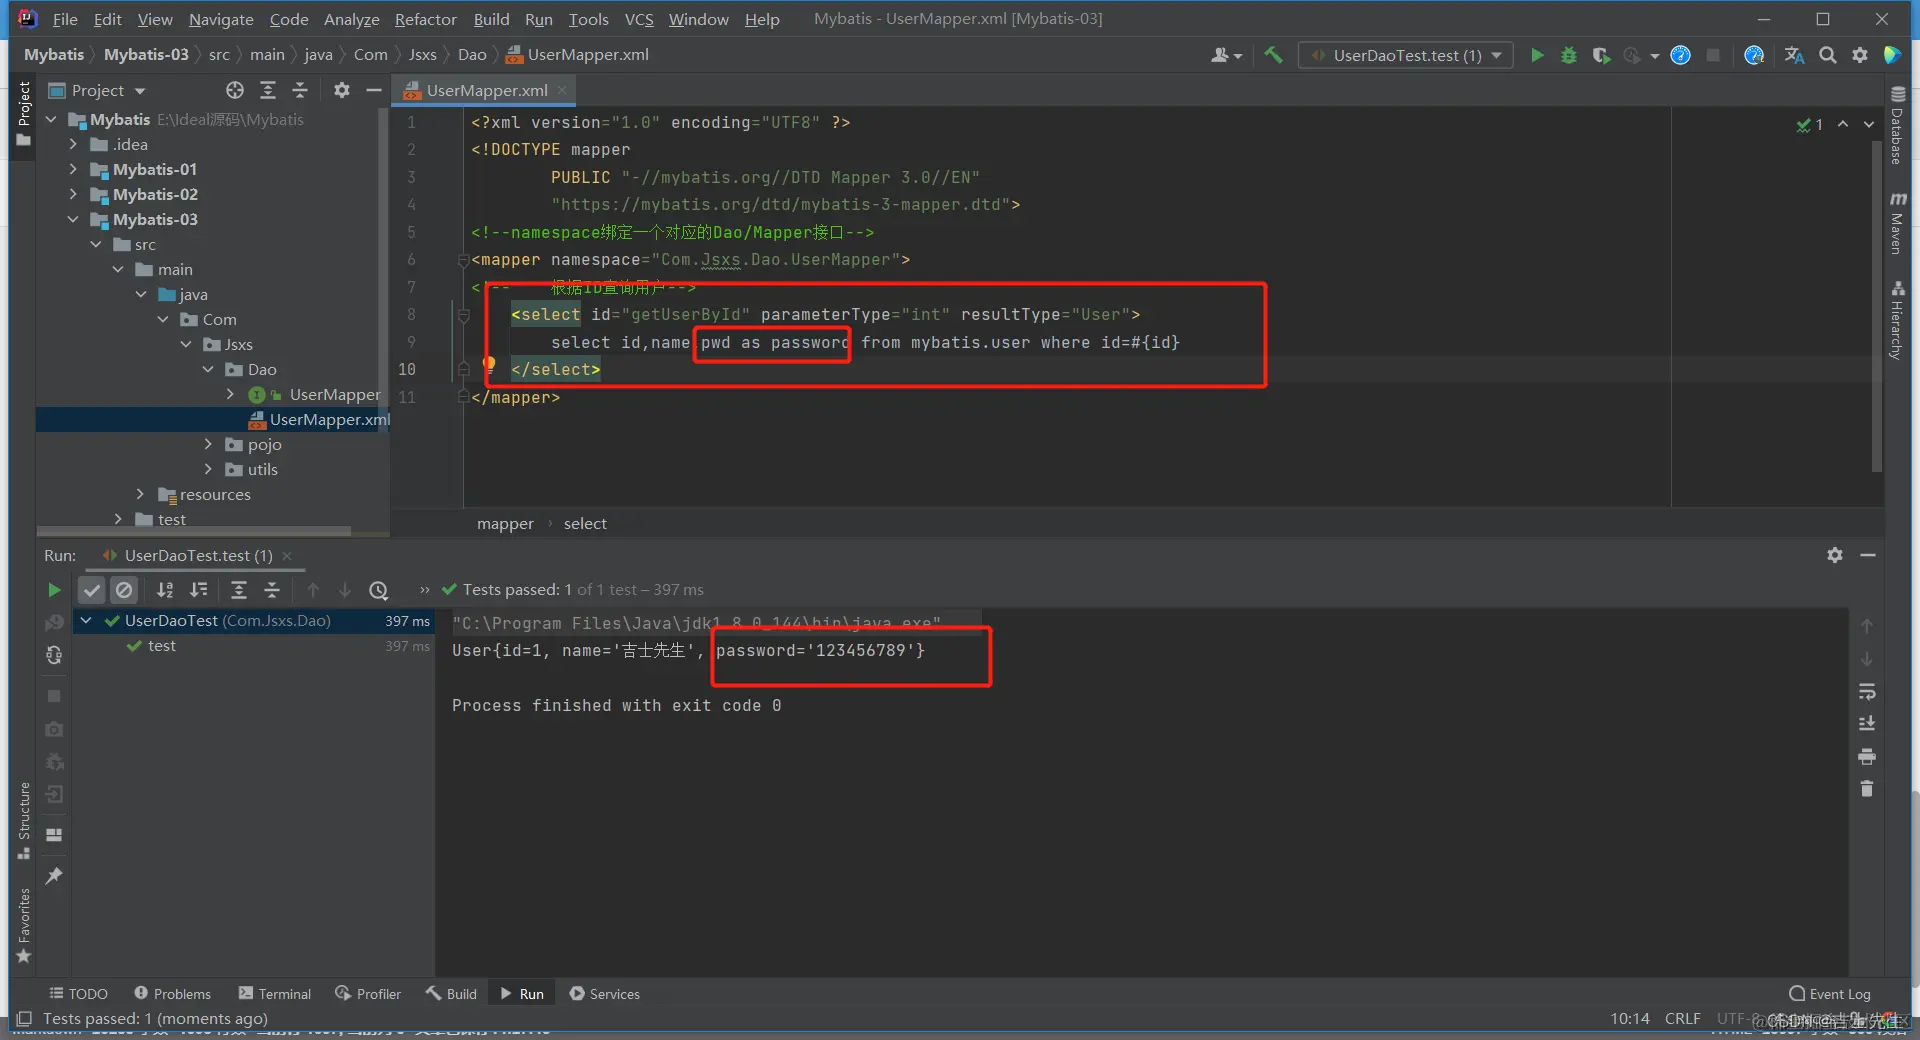Screen dimensions: 1920x1040
Task: Click the translate icon in top toolbar
Action: pyautogui.click(x=1795, y=55)
